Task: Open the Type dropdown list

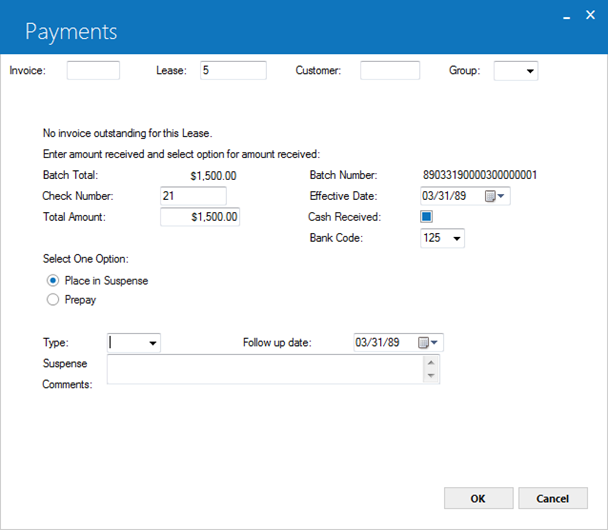Action: [153, 343]
